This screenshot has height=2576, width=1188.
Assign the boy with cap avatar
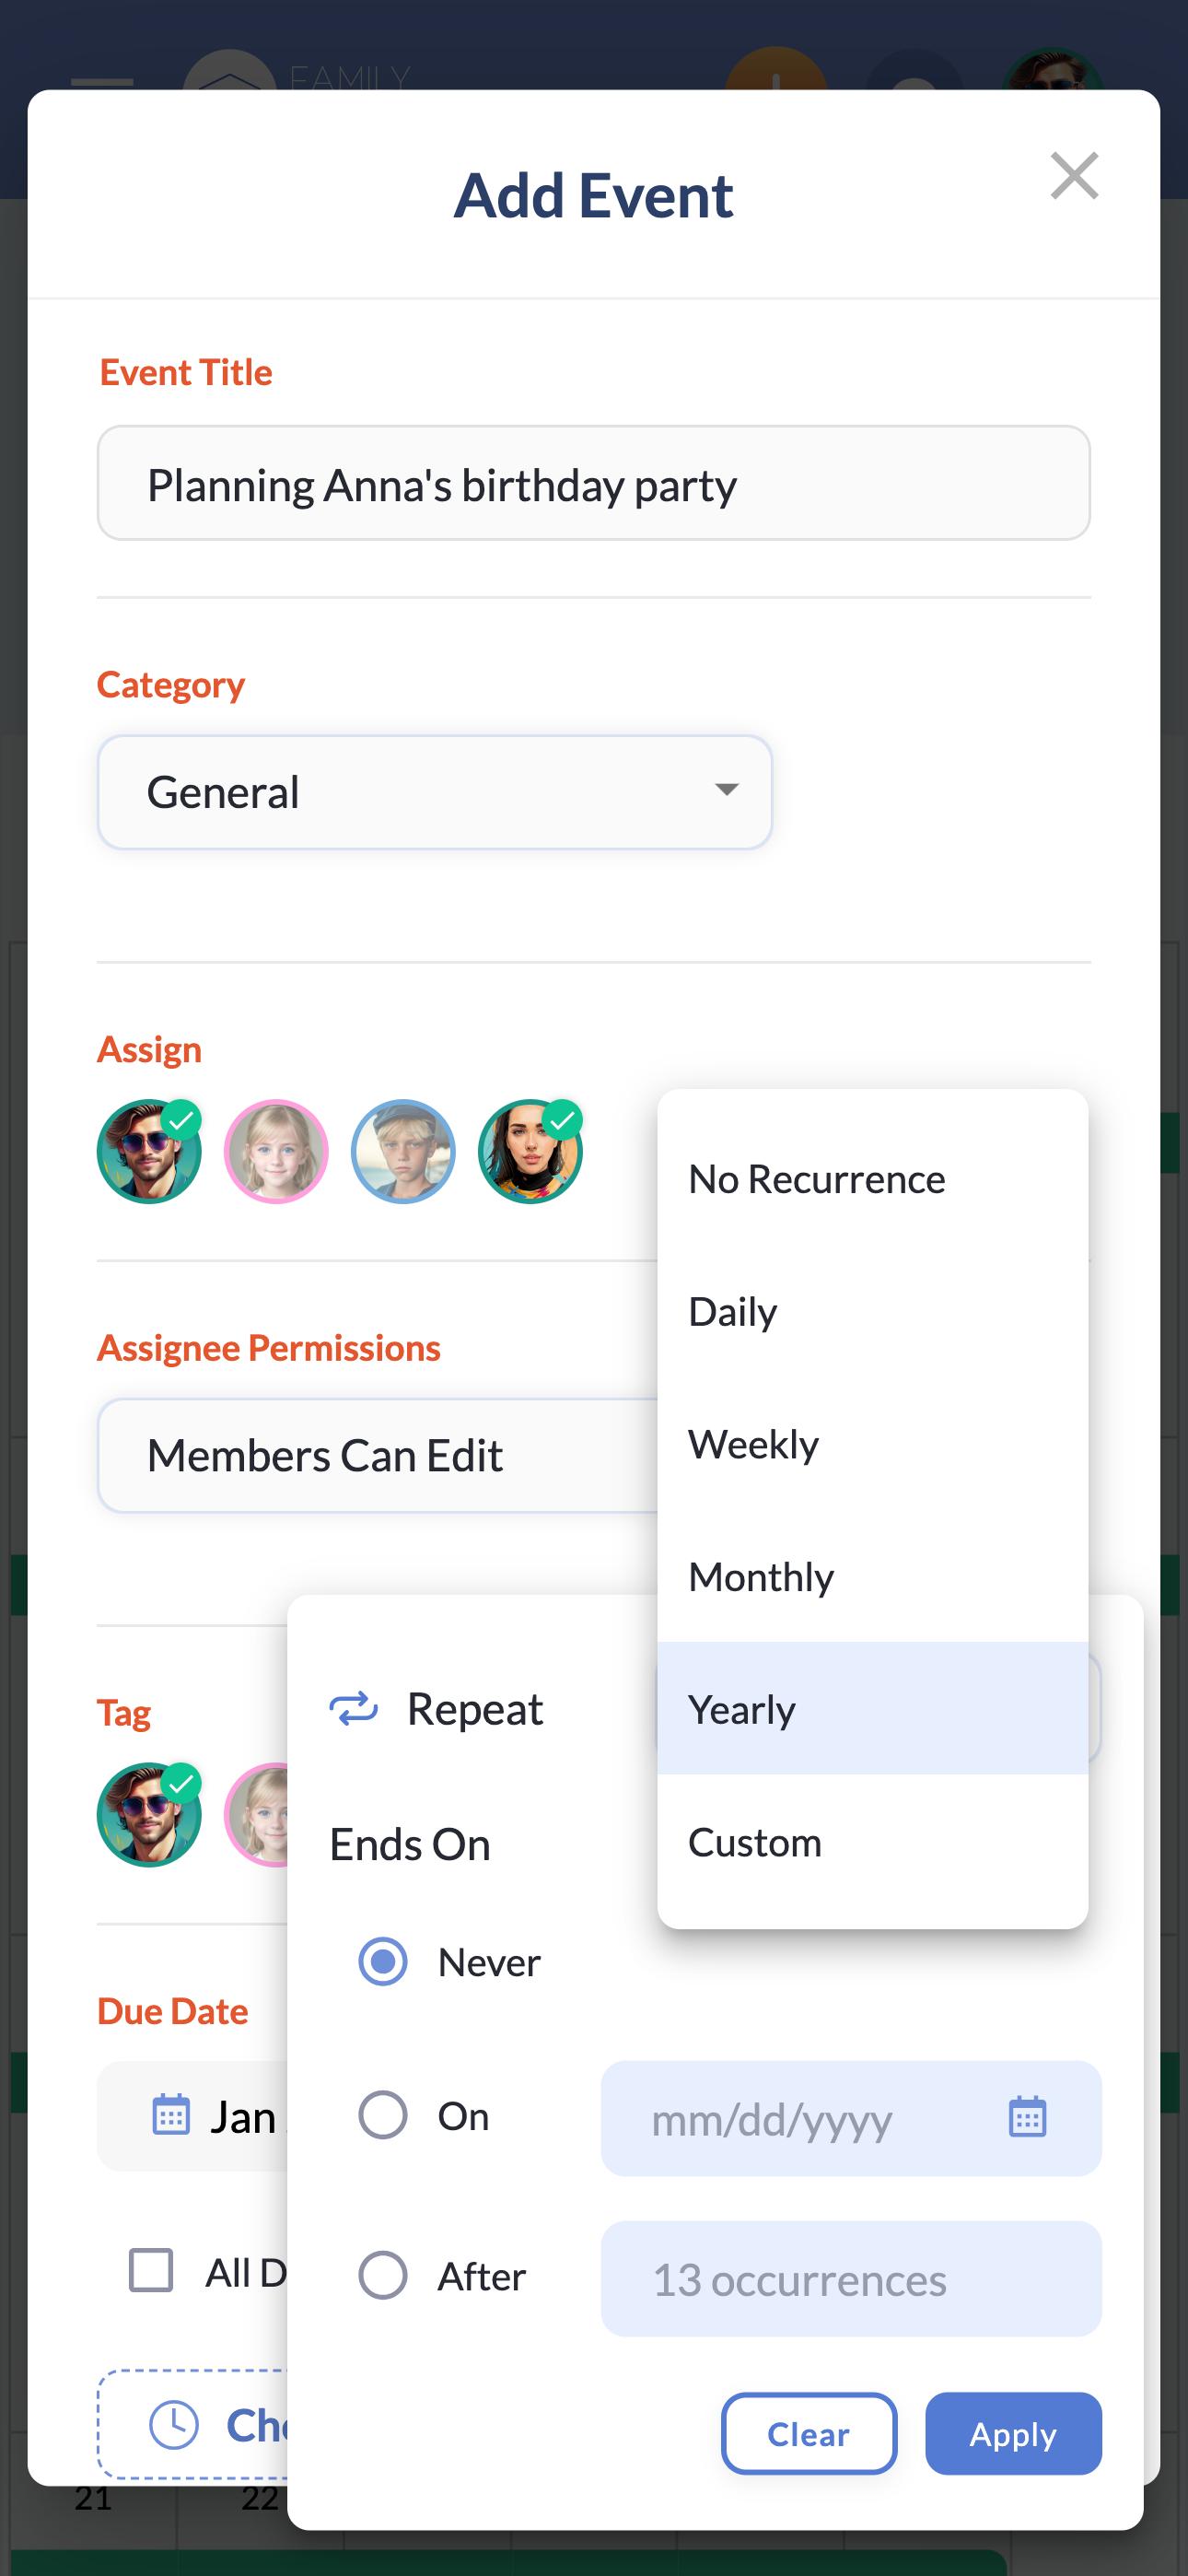[x=403, y=1151]
